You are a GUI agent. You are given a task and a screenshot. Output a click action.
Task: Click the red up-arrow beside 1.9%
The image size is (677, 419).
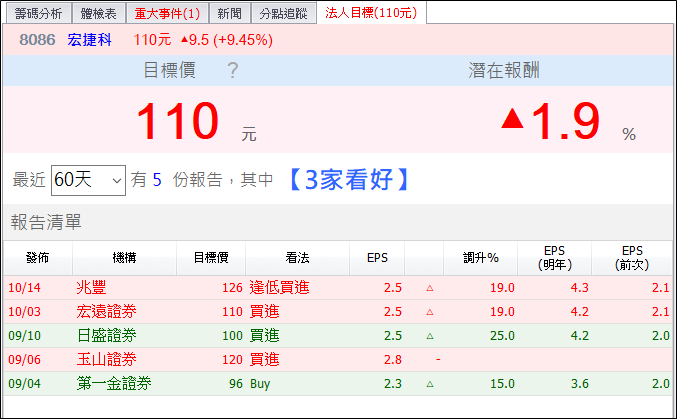(512, 118)
